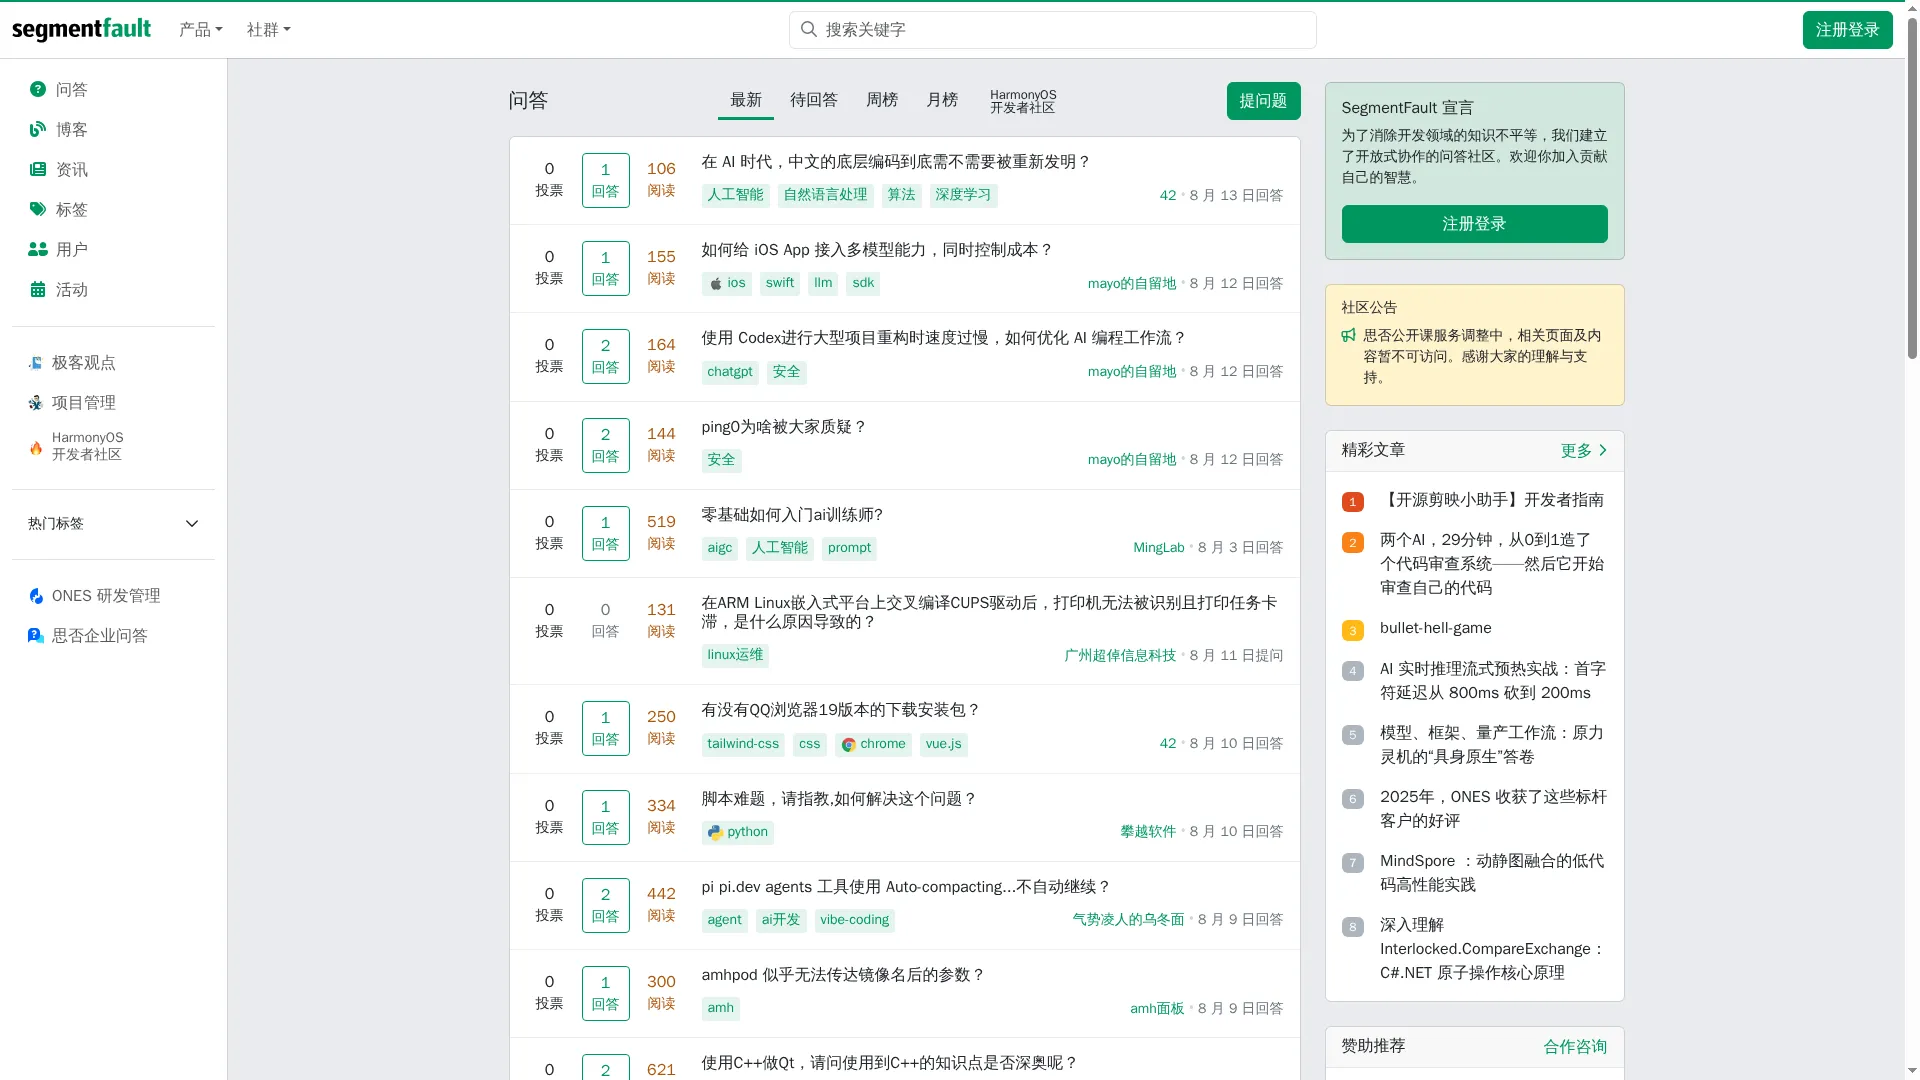This screenshot has height=1080, width=1920.
Task: Expand the 热门标签 section
Action: pos(113,524)
